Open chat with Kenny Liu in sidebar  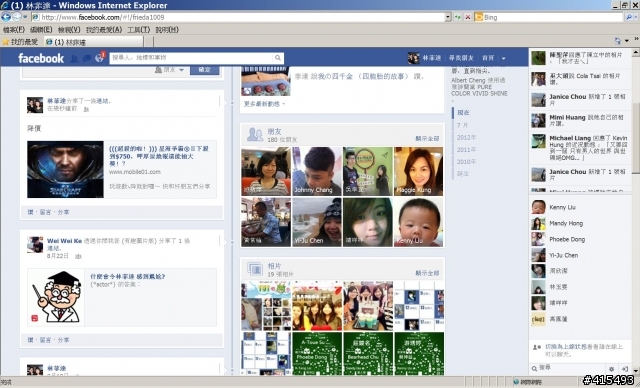580,207
